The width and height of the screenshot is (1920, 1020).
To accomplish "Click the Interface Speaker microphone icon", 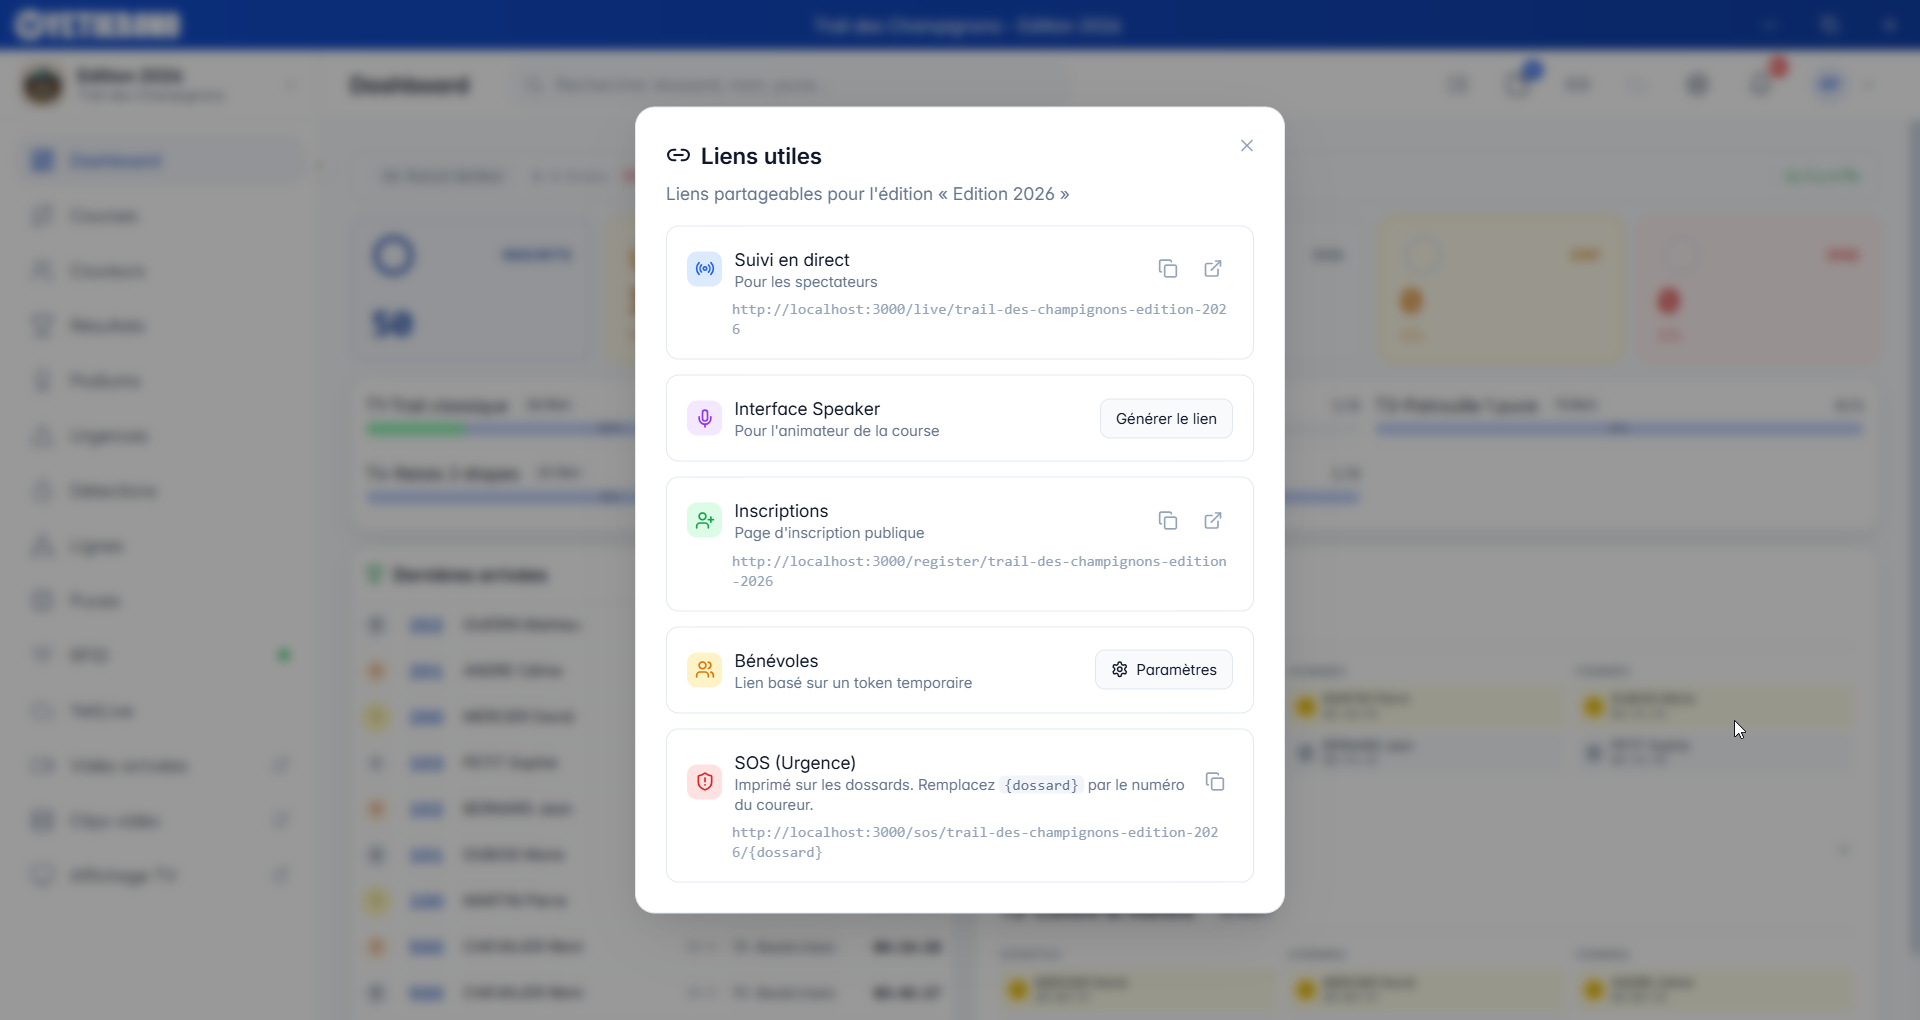I will pyautogui.click(x=704, y=418).
